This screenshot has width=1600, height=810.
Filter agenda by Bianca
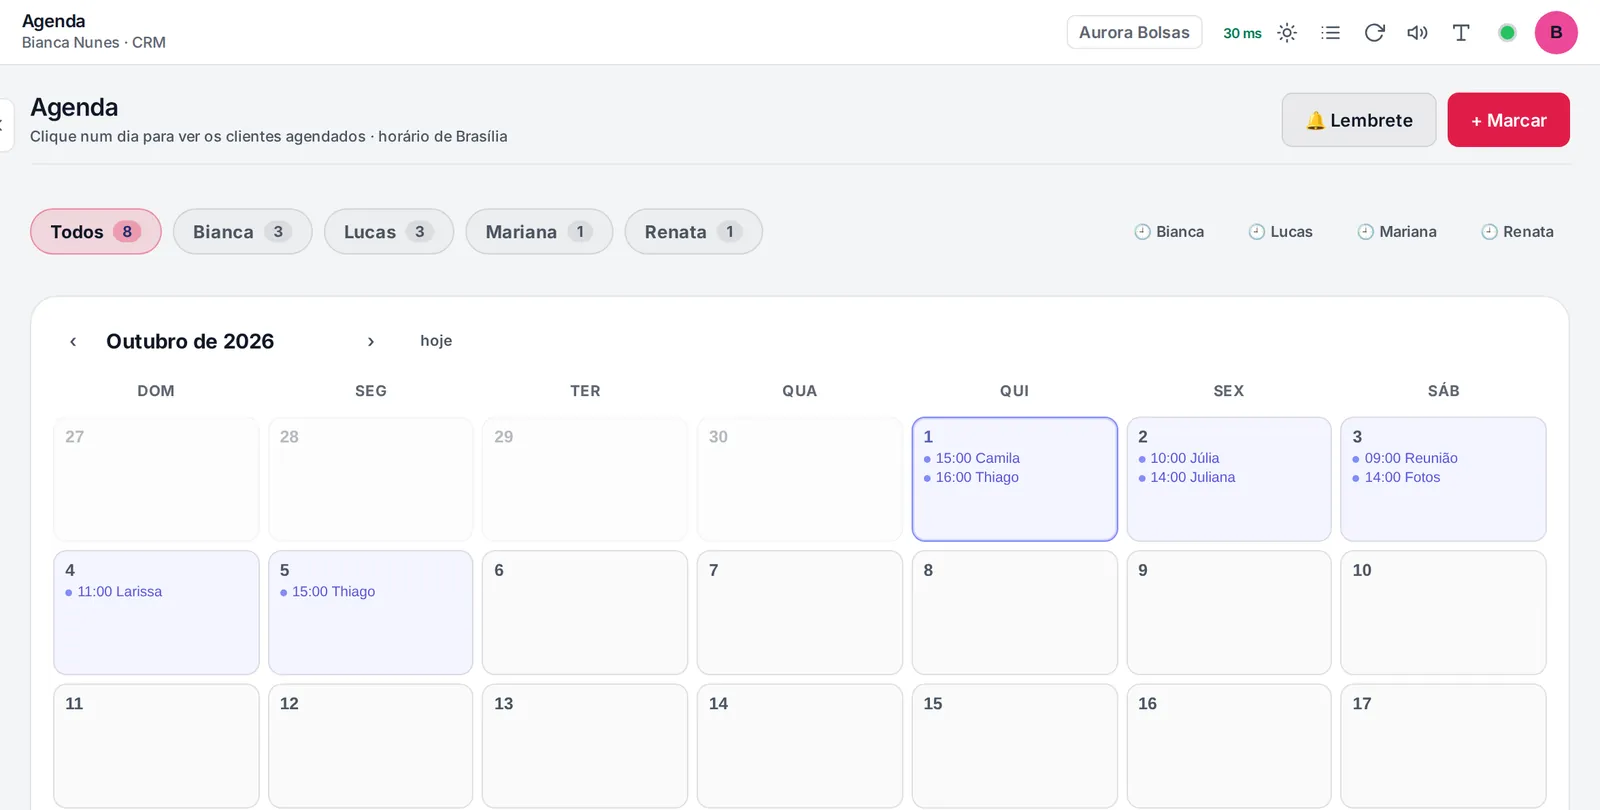(x=242, y=232)
